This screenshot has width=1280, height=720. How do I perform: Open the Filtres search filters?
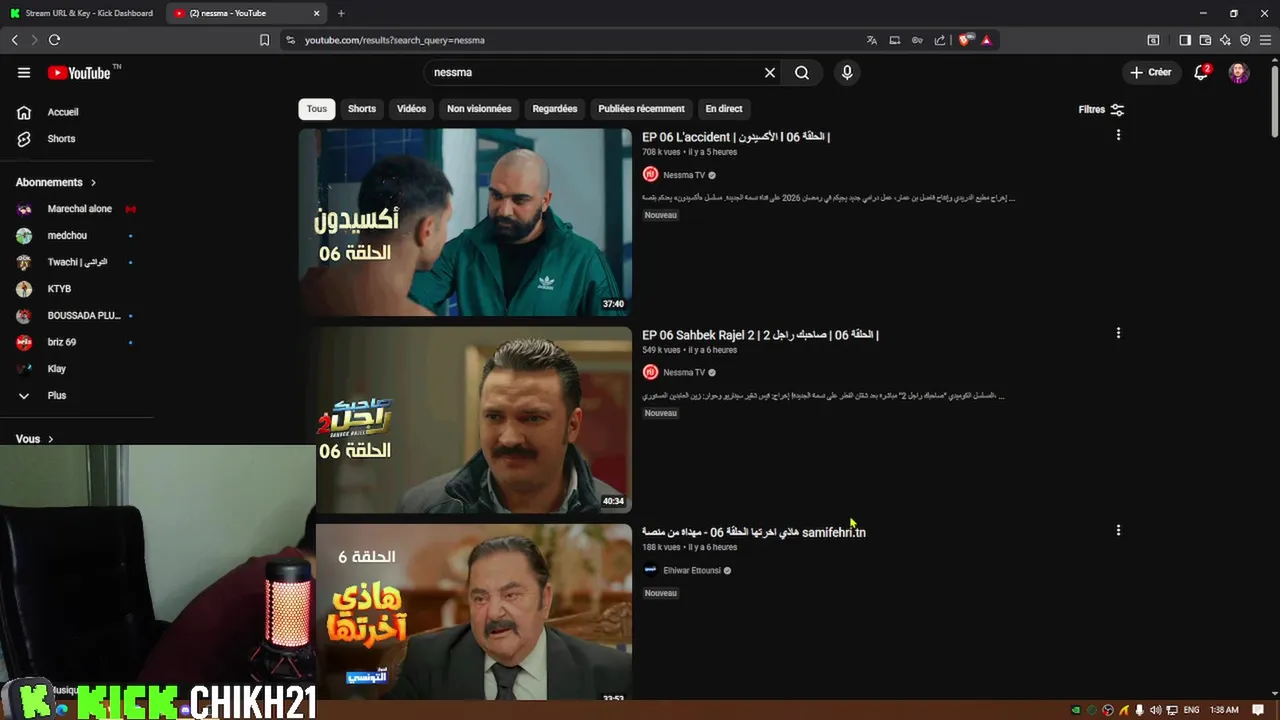coord(1101,109)
